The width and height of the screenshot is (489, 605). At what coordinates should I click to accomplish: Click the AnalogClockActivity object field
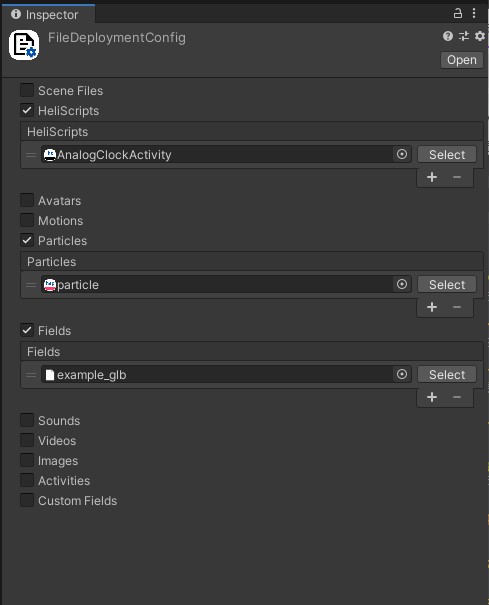[226, 155]
